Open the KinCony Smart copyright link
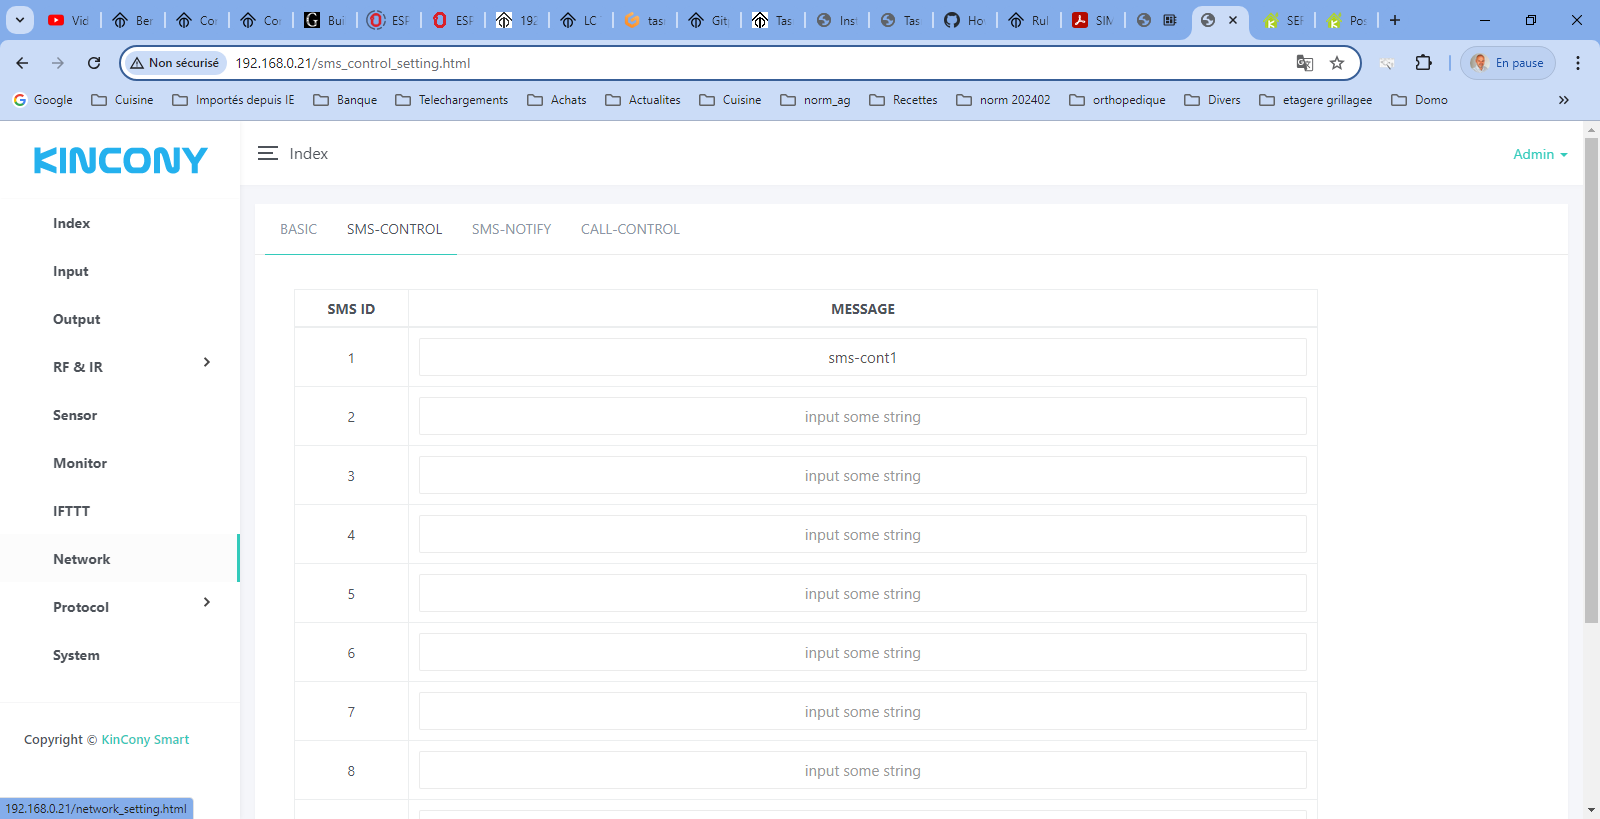The image size is (1600, 819). [x=145, y=740]
